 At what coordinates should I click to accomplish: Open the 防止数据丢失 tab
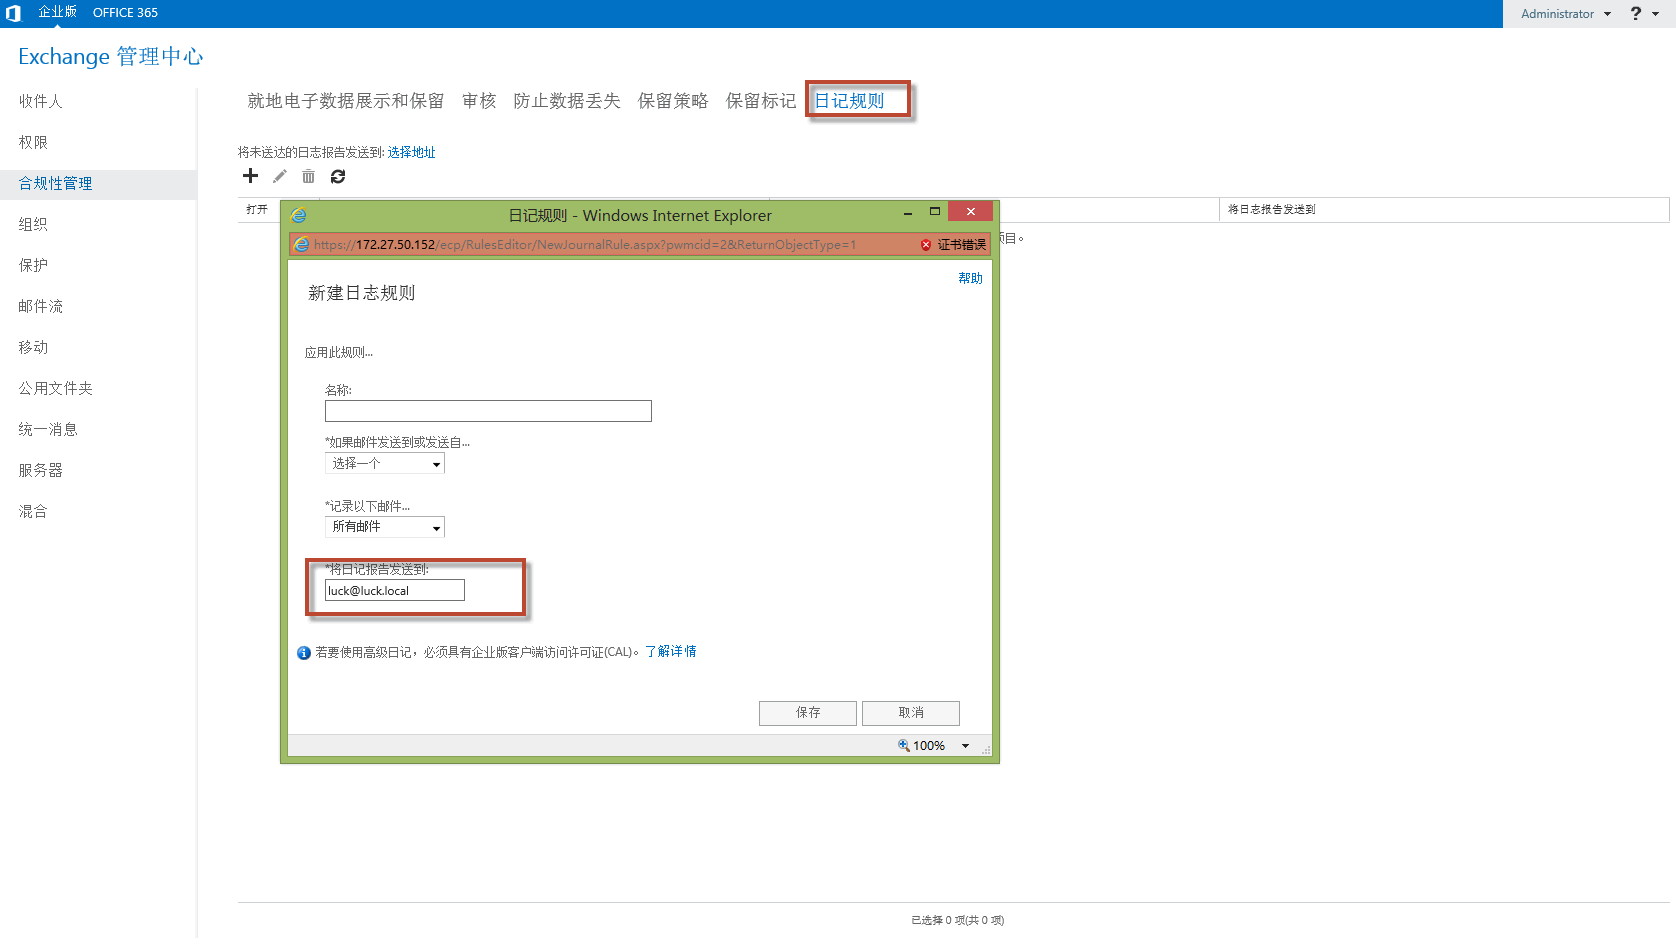[567, 101]
